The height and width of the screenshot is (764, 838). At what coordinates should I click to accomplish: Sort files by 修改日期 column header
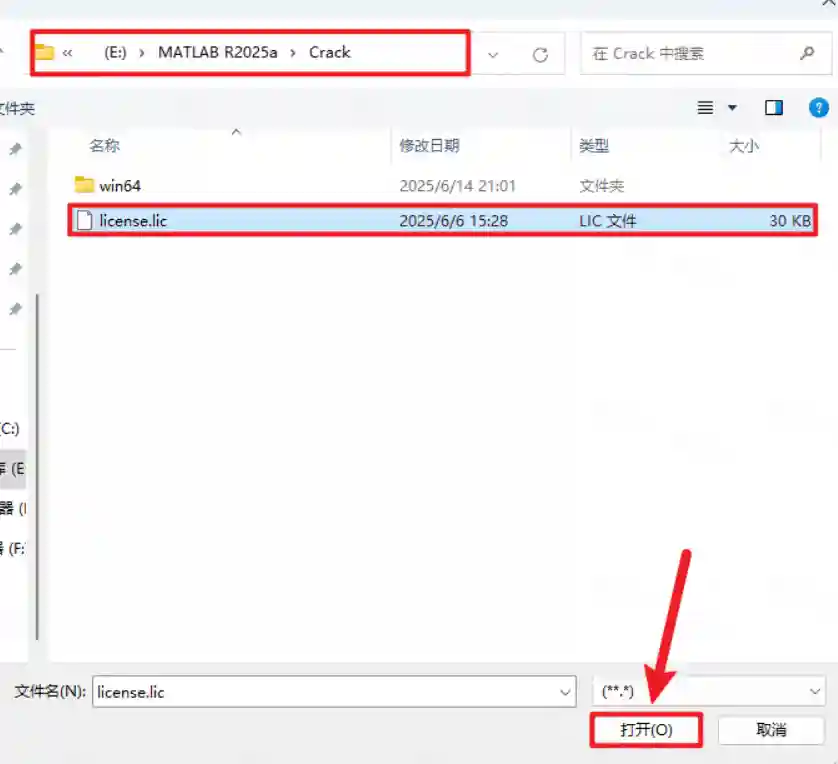click(429, 146)
